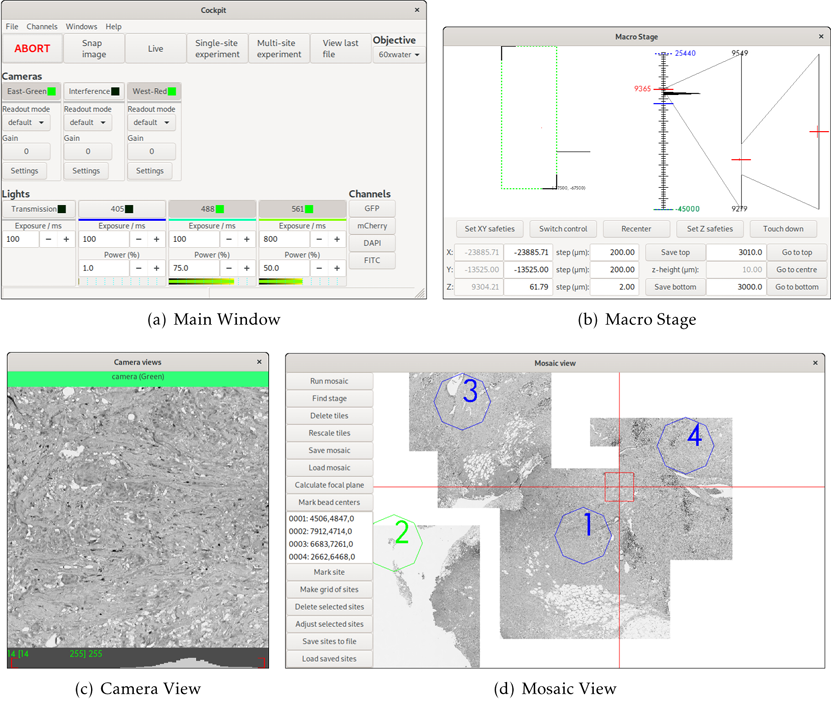Click the red ABORT button
831x703 pixels.
tap(32, 48)
